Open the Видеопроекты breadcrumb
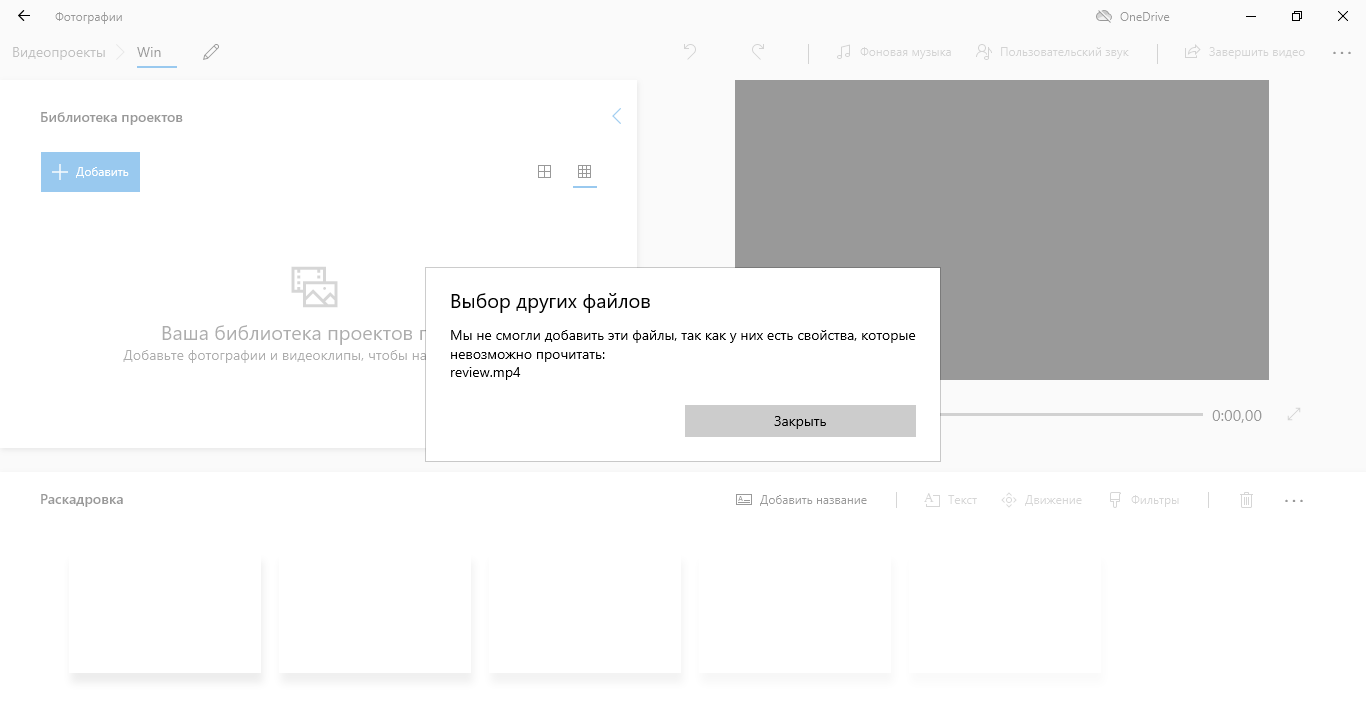 pyautogui.click(x=59, y=52)
